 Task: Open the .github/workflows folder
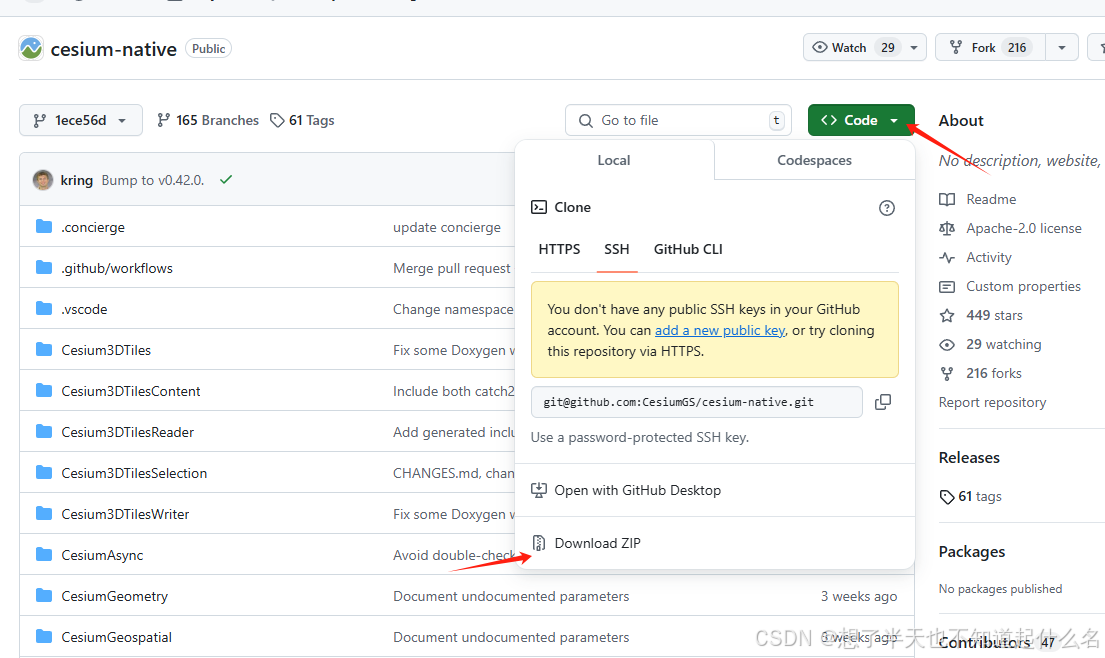pyautogui.click(x=117, y=268)
